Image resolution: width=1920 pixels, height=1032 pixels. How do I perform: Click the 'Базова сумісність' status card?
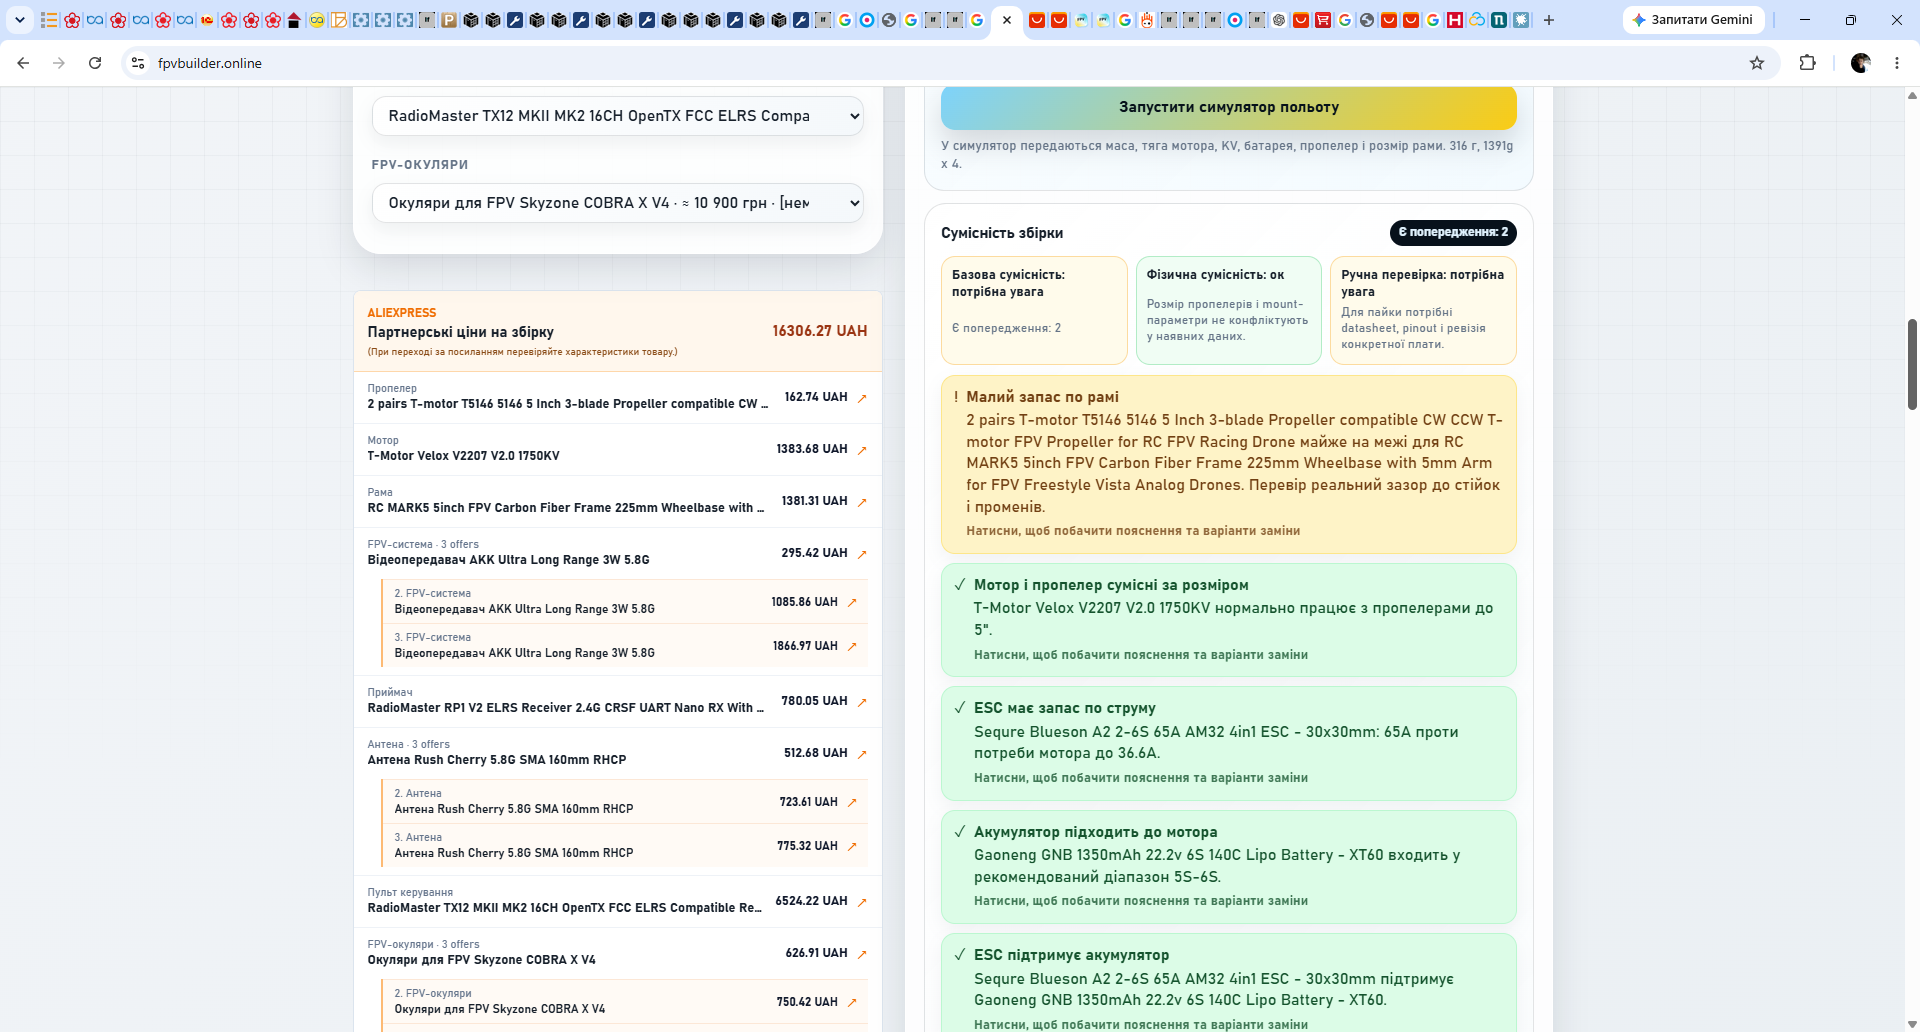point(1034,310)
